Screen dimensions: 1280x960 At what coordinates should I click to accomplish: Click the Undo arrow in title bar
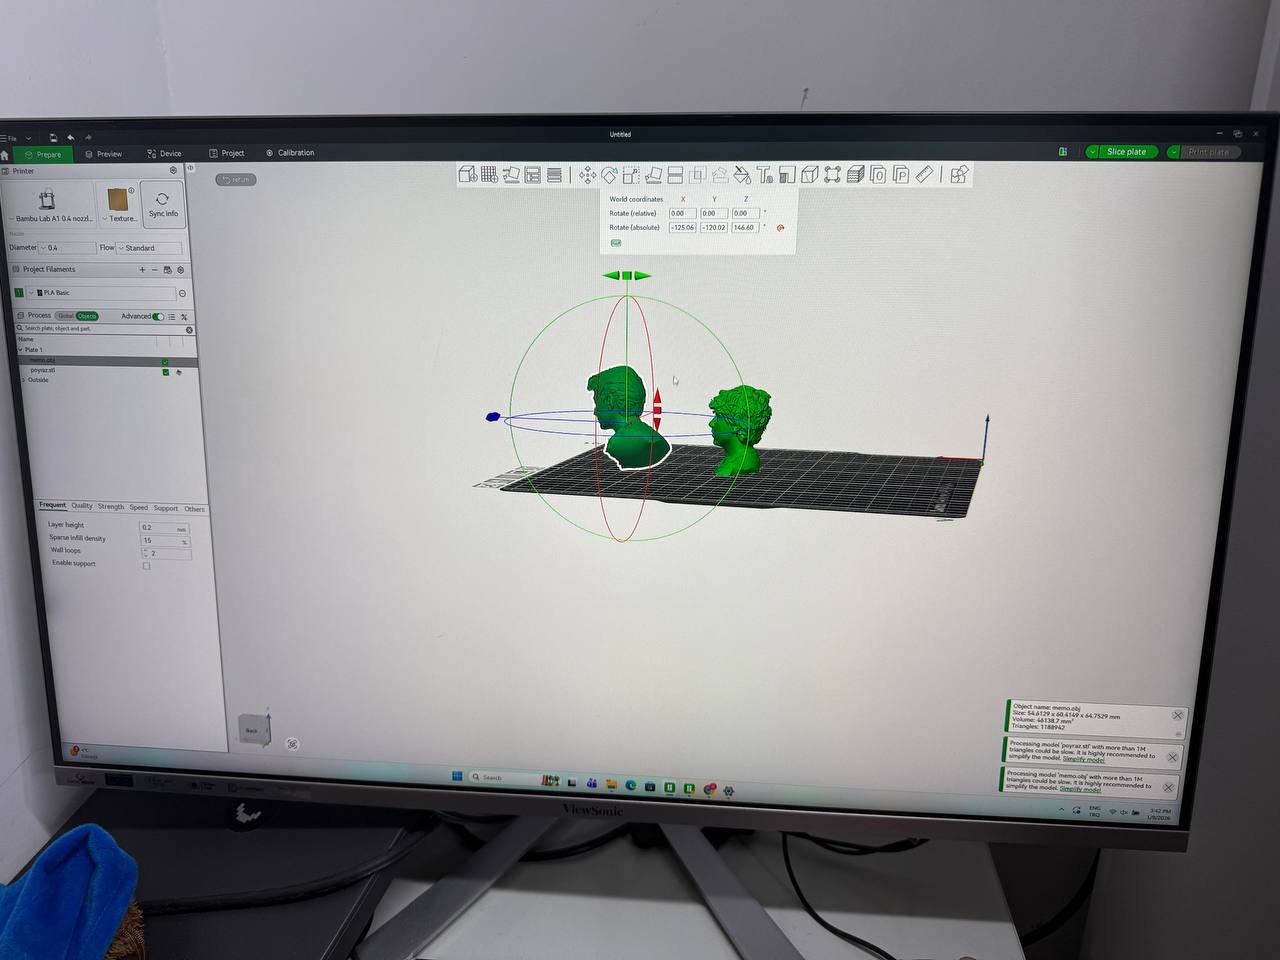coord(71,138)
